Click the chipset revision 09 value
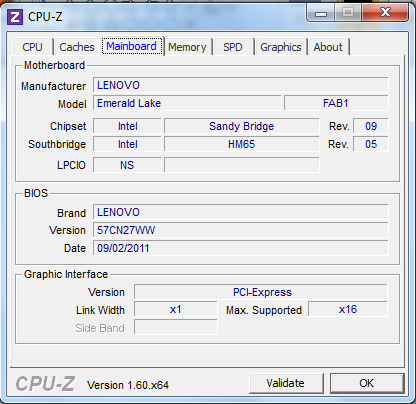The image size is (416, 404). click(x=371, y=126)
